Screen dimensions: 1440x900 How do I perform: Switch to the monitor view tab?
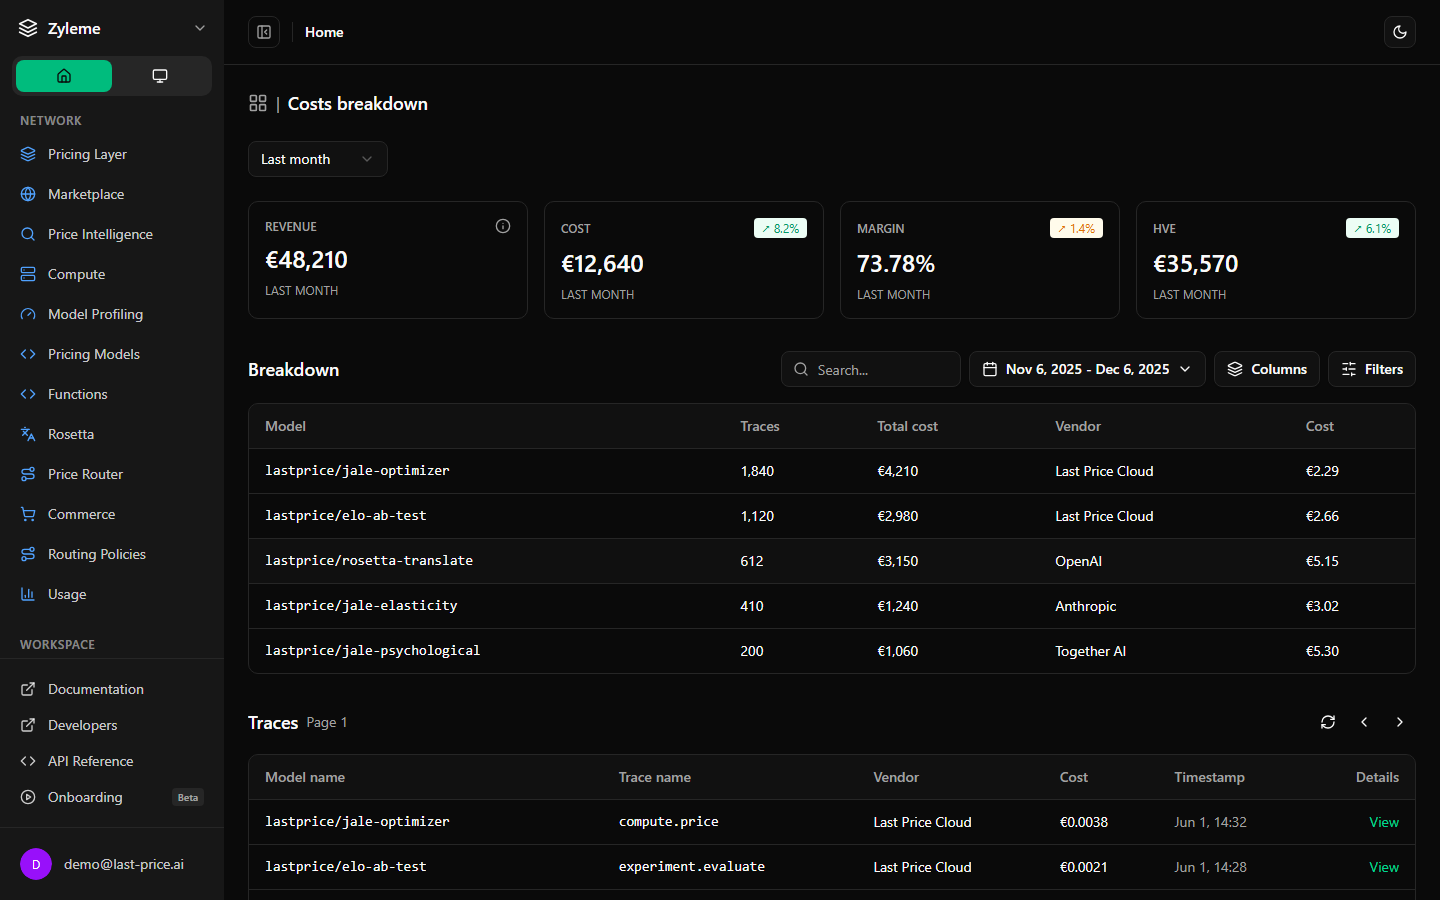click(160, 76)
